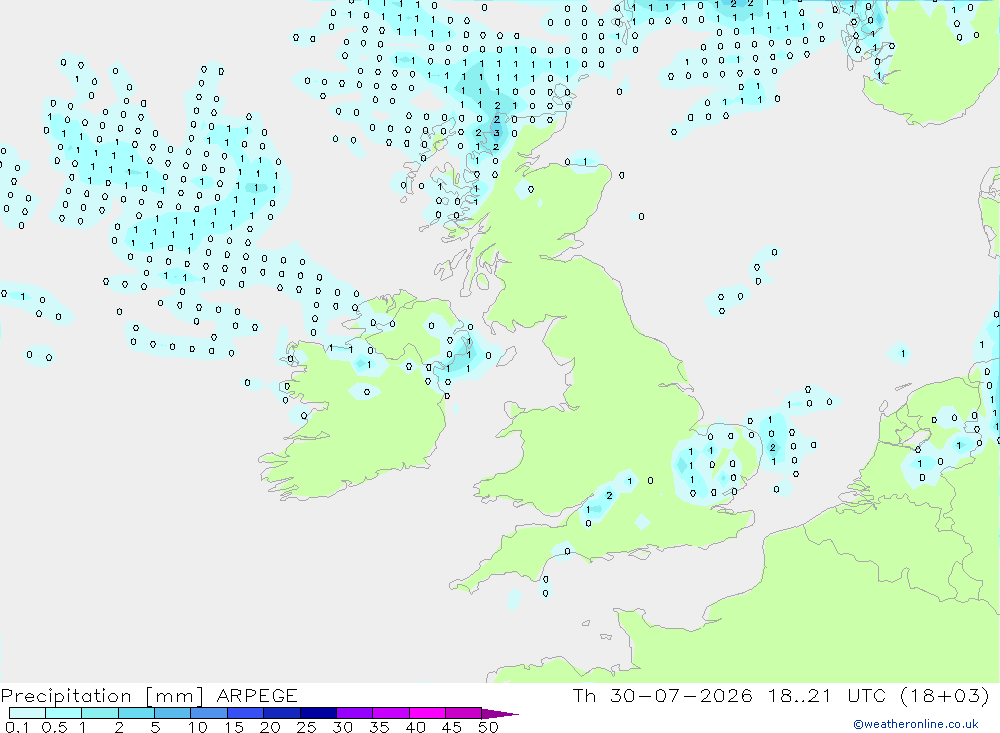Click the legend tick label '15'
The image size is (1000, 733).
coord(234,727)
